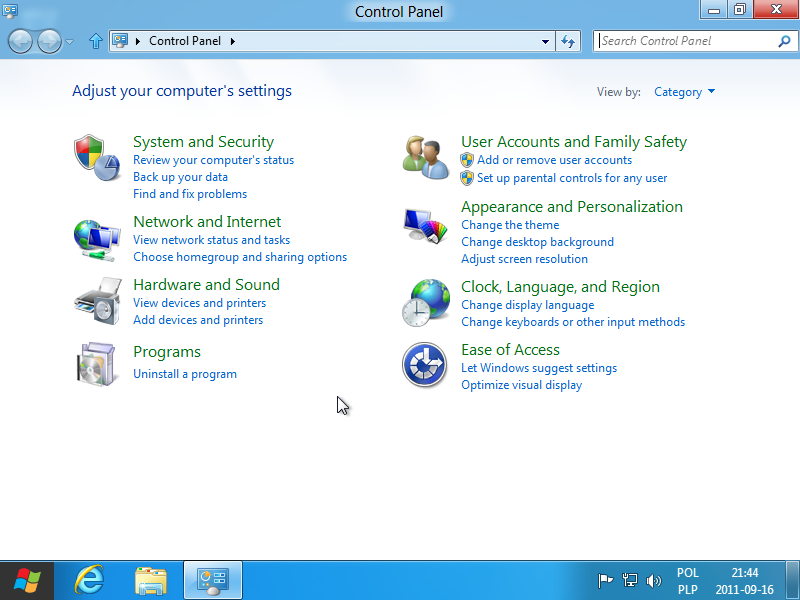The height and width of the screenshot is (600, 800).
Task: Click the taskbar clock showing 21:44
Action: (x=744, y=581)
